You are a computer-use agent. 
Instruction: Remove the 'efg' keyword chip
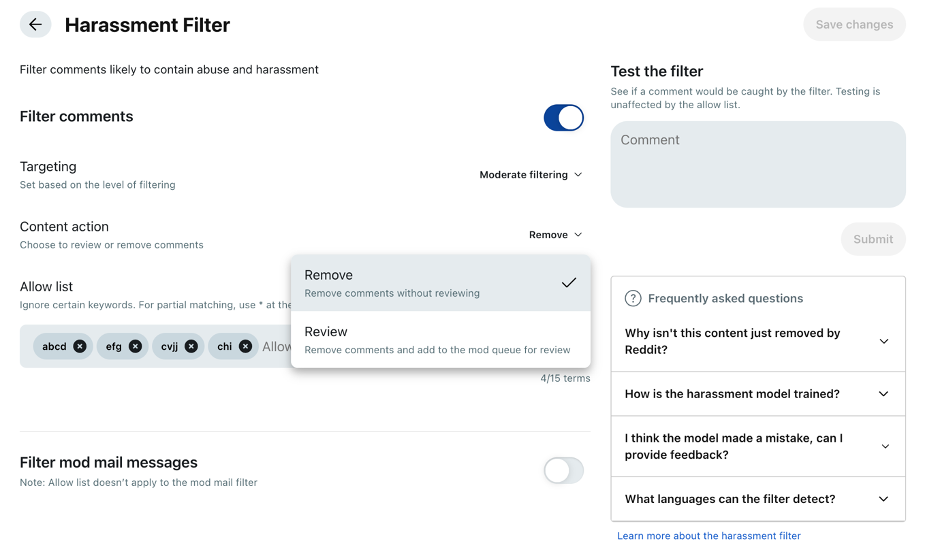pyautogui.click(x=135, y=346)
